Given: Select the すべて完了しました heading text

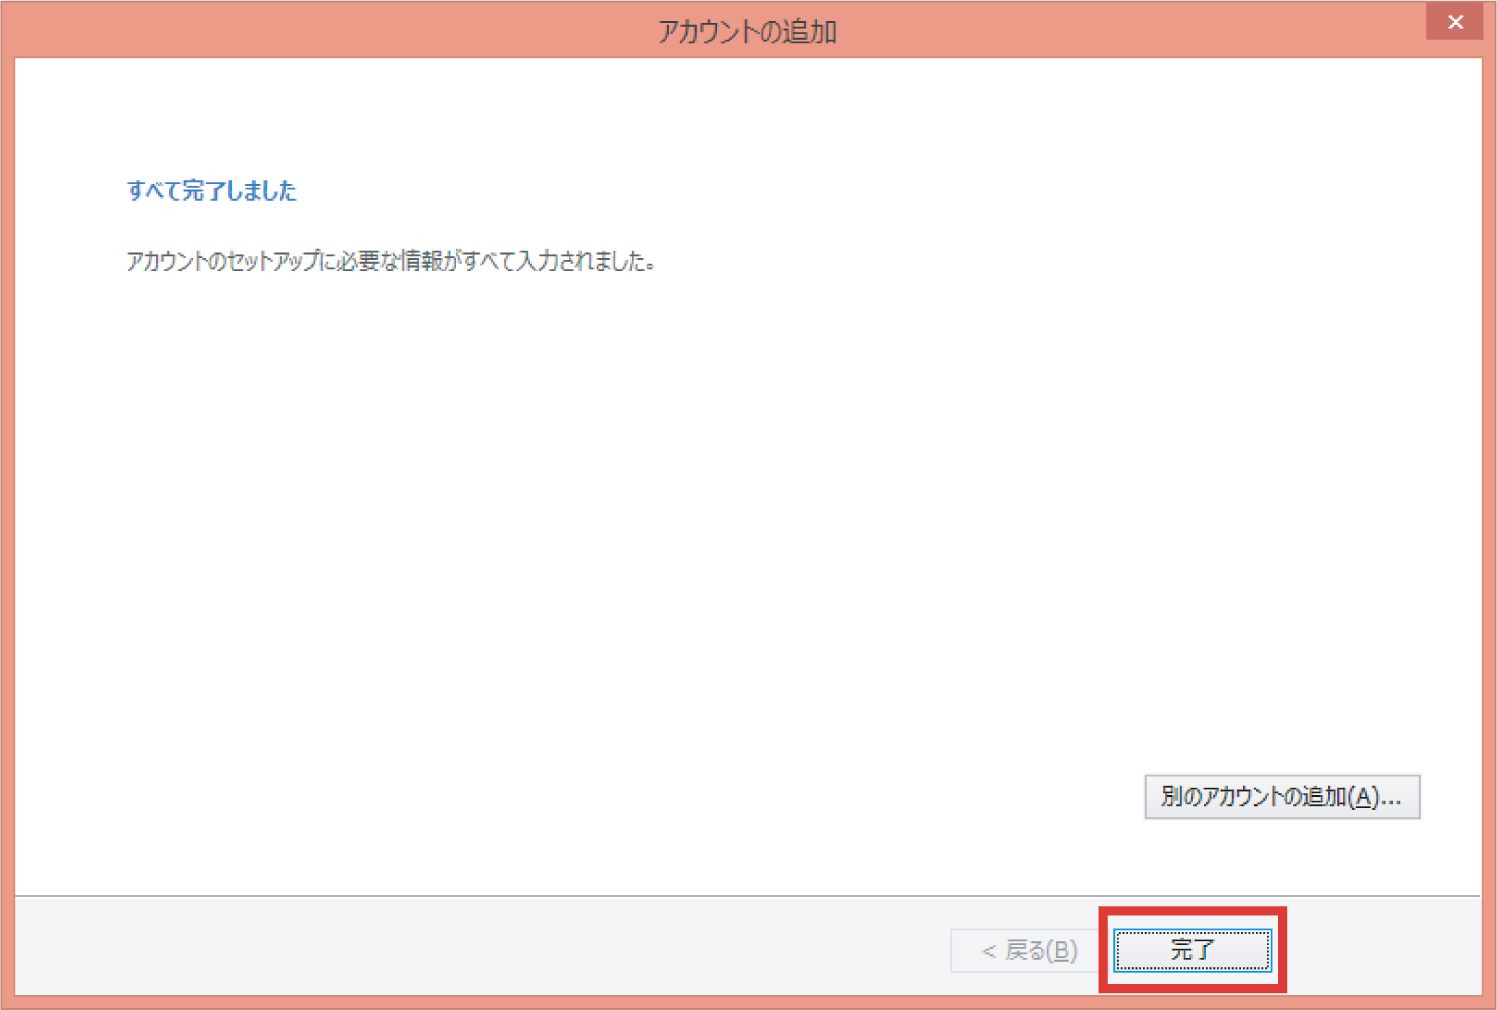Looking at the screenshot, I should point(211,190).
